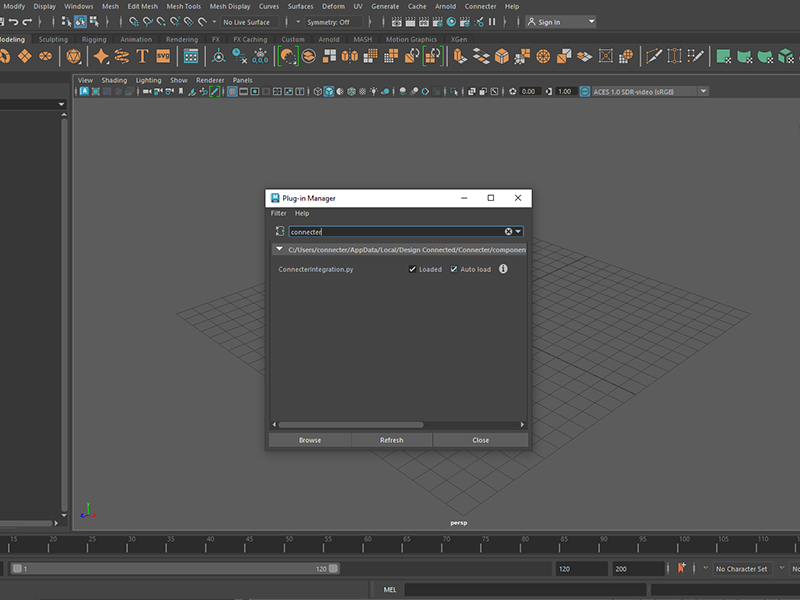Viewport: 800px width, 600px height.
Task: Switch to the Rigging shelf tab
Action: [94, 39]
